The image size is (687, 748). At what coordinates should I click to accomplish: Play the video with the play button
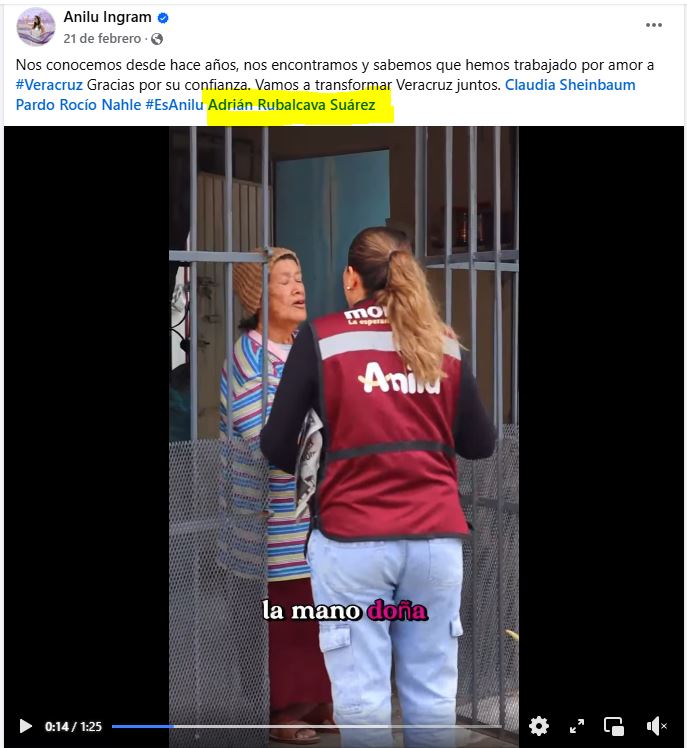25,727
